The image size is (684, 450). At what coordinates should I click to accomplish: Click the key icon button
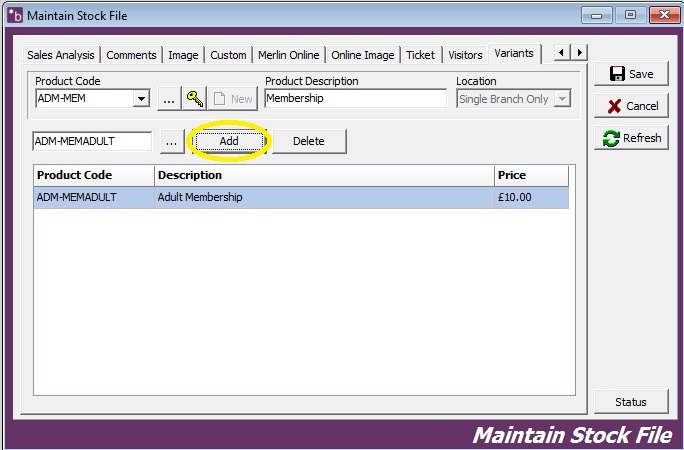[x=194, y=98]
